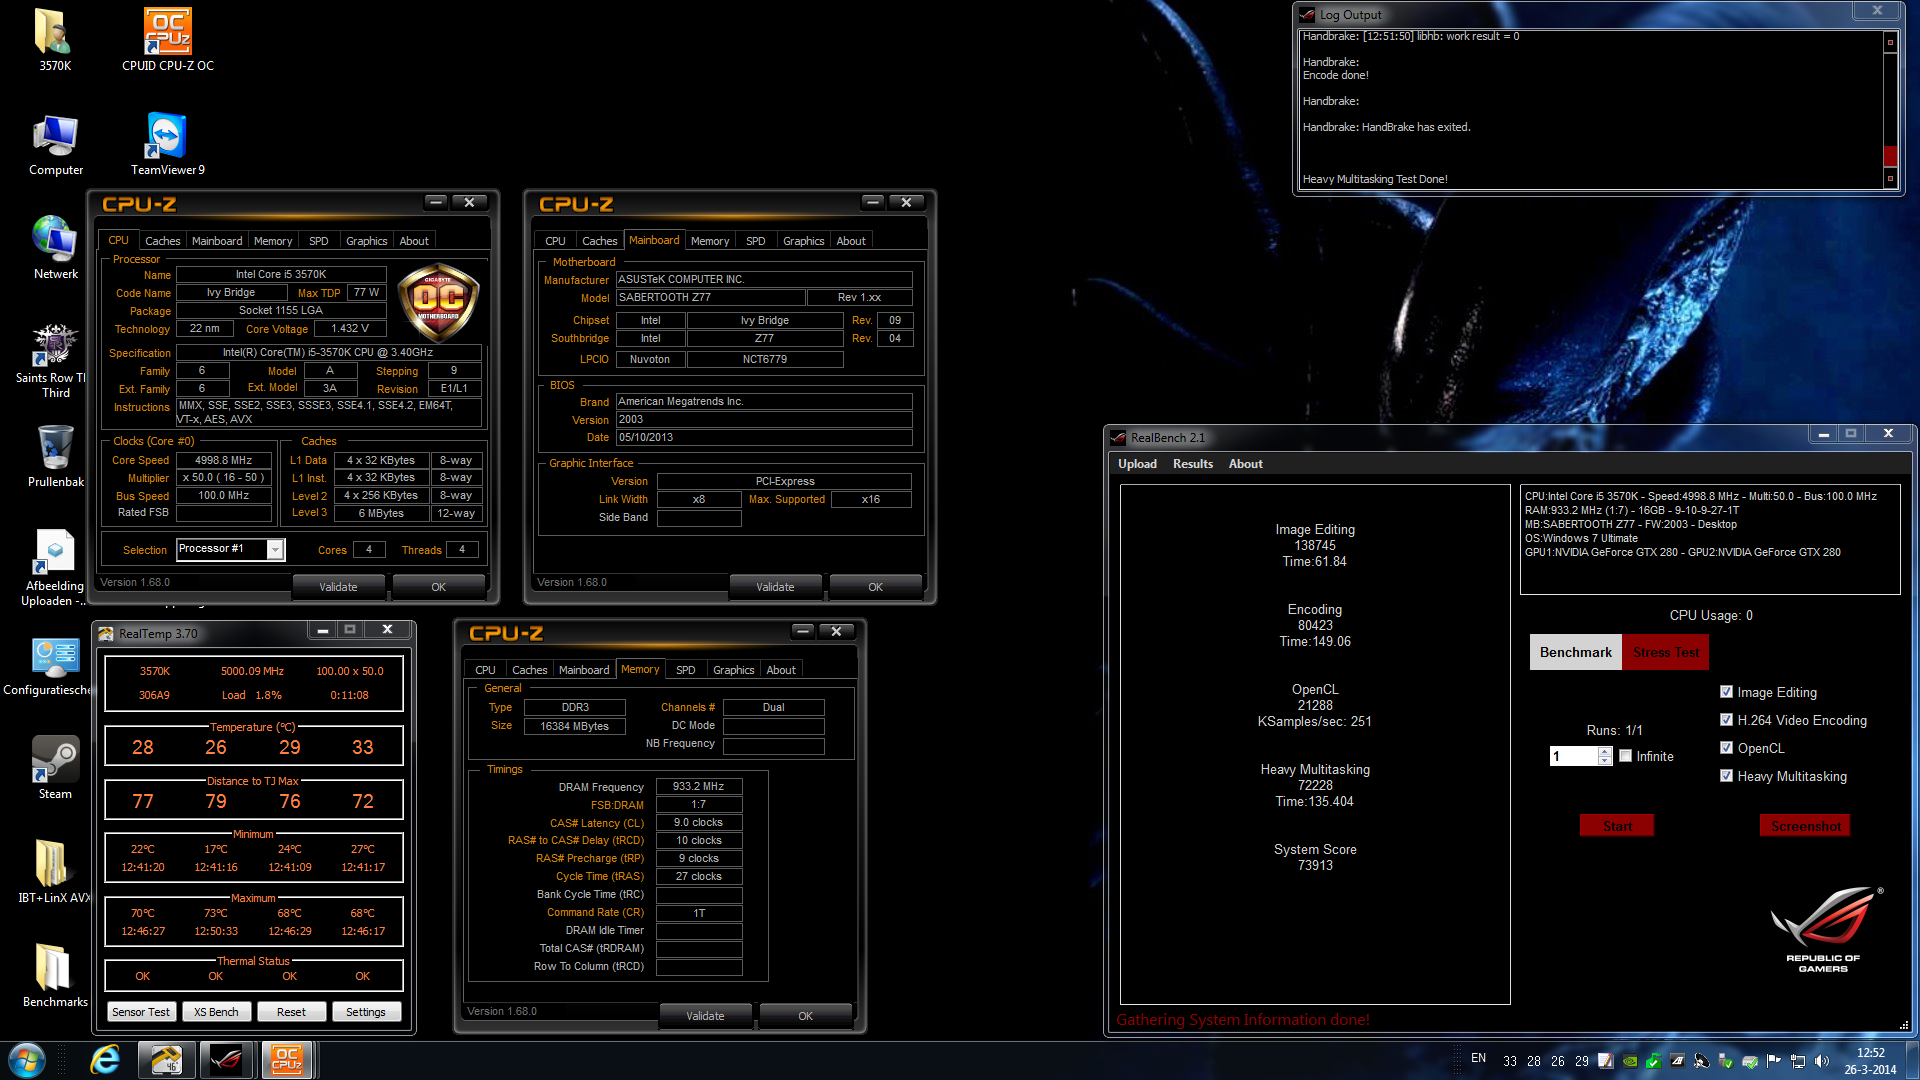The height and width of the screenshot is (1080, 1920).
Task: Switch to Caches tab in CPU window
Action: pos(162,241)
